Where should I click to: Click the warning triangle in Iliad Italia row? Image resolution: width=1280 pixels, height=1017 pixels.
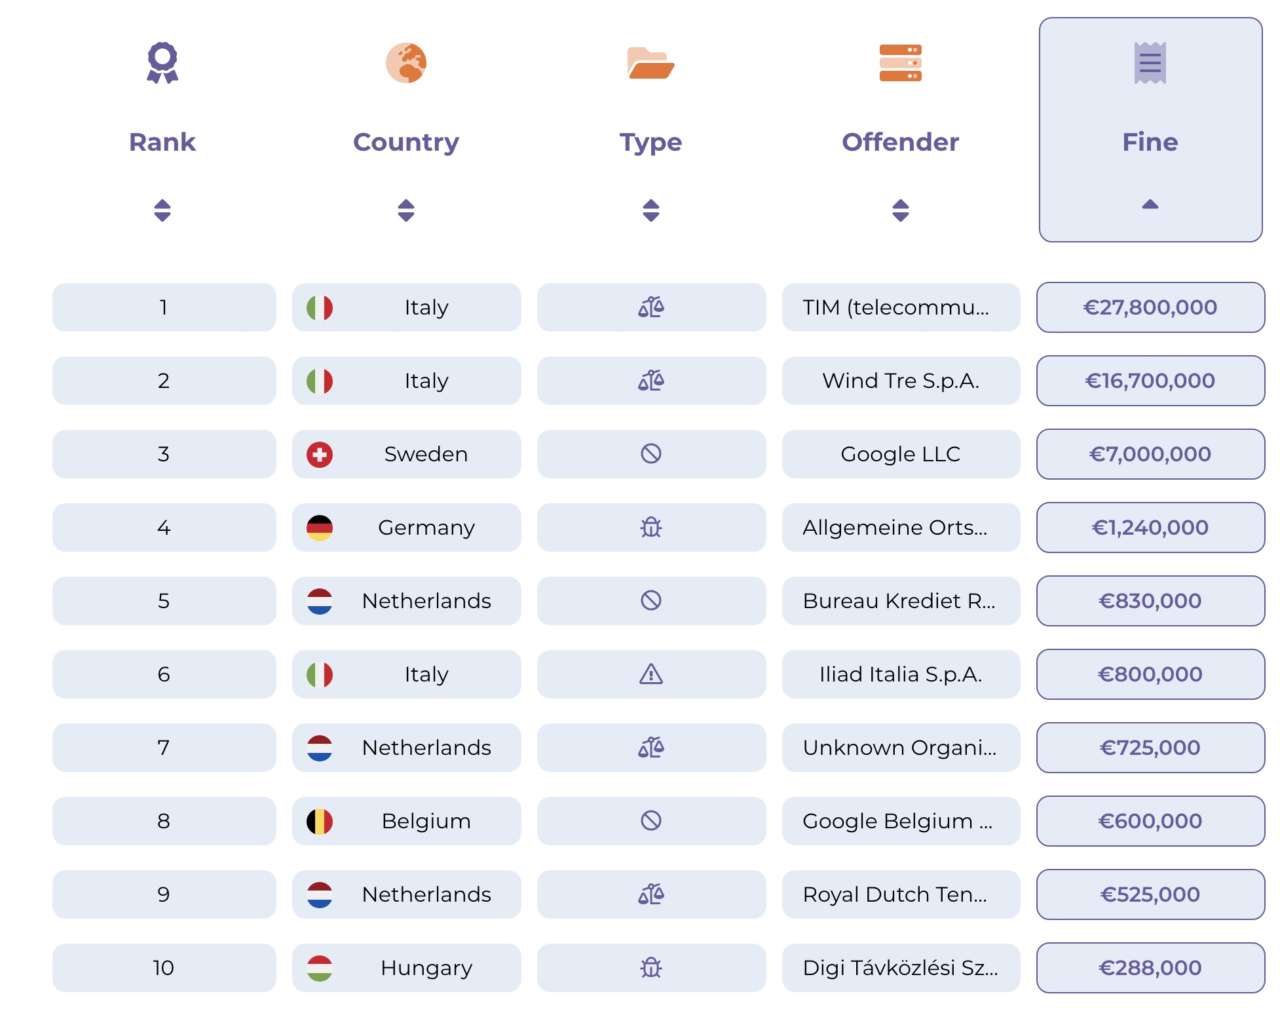(x=651, y=674)
